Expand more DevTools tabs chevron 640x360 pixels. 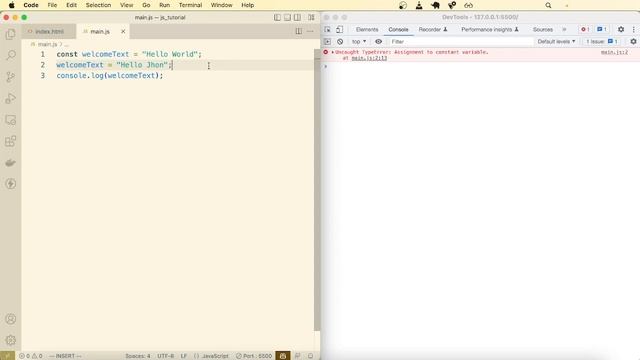(564, 29)
